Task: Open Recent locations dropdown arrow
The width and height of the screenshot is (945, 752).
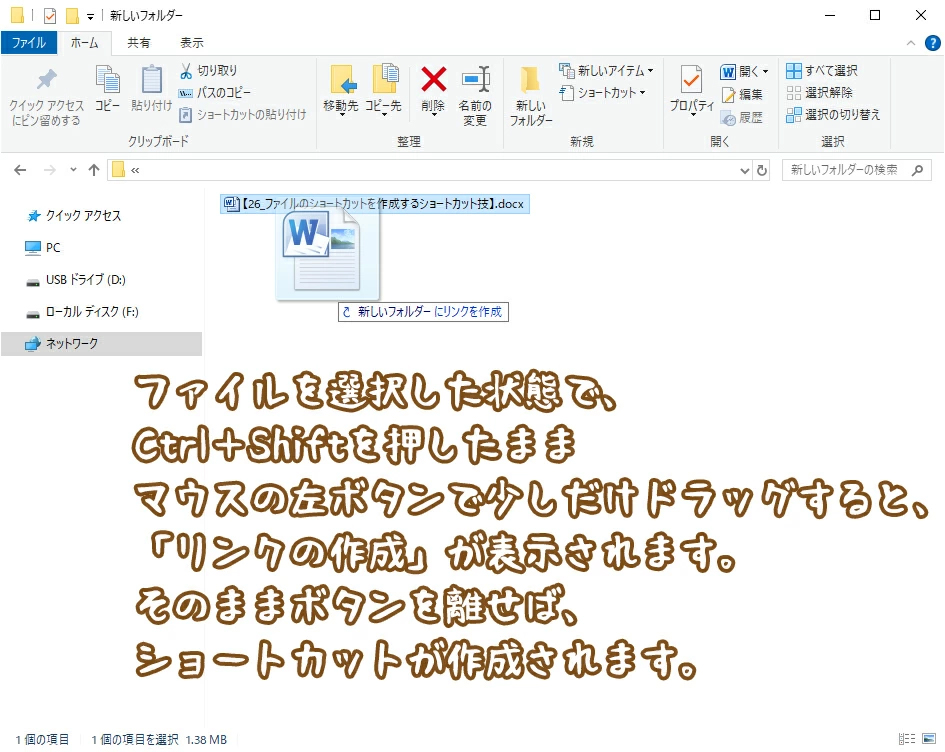Action: (73, 170)
